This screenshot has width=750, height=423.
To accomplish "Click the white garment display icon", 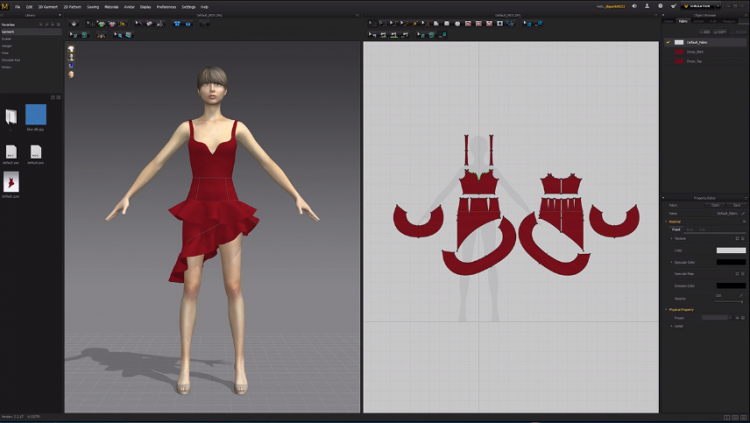I will point(71,48).
